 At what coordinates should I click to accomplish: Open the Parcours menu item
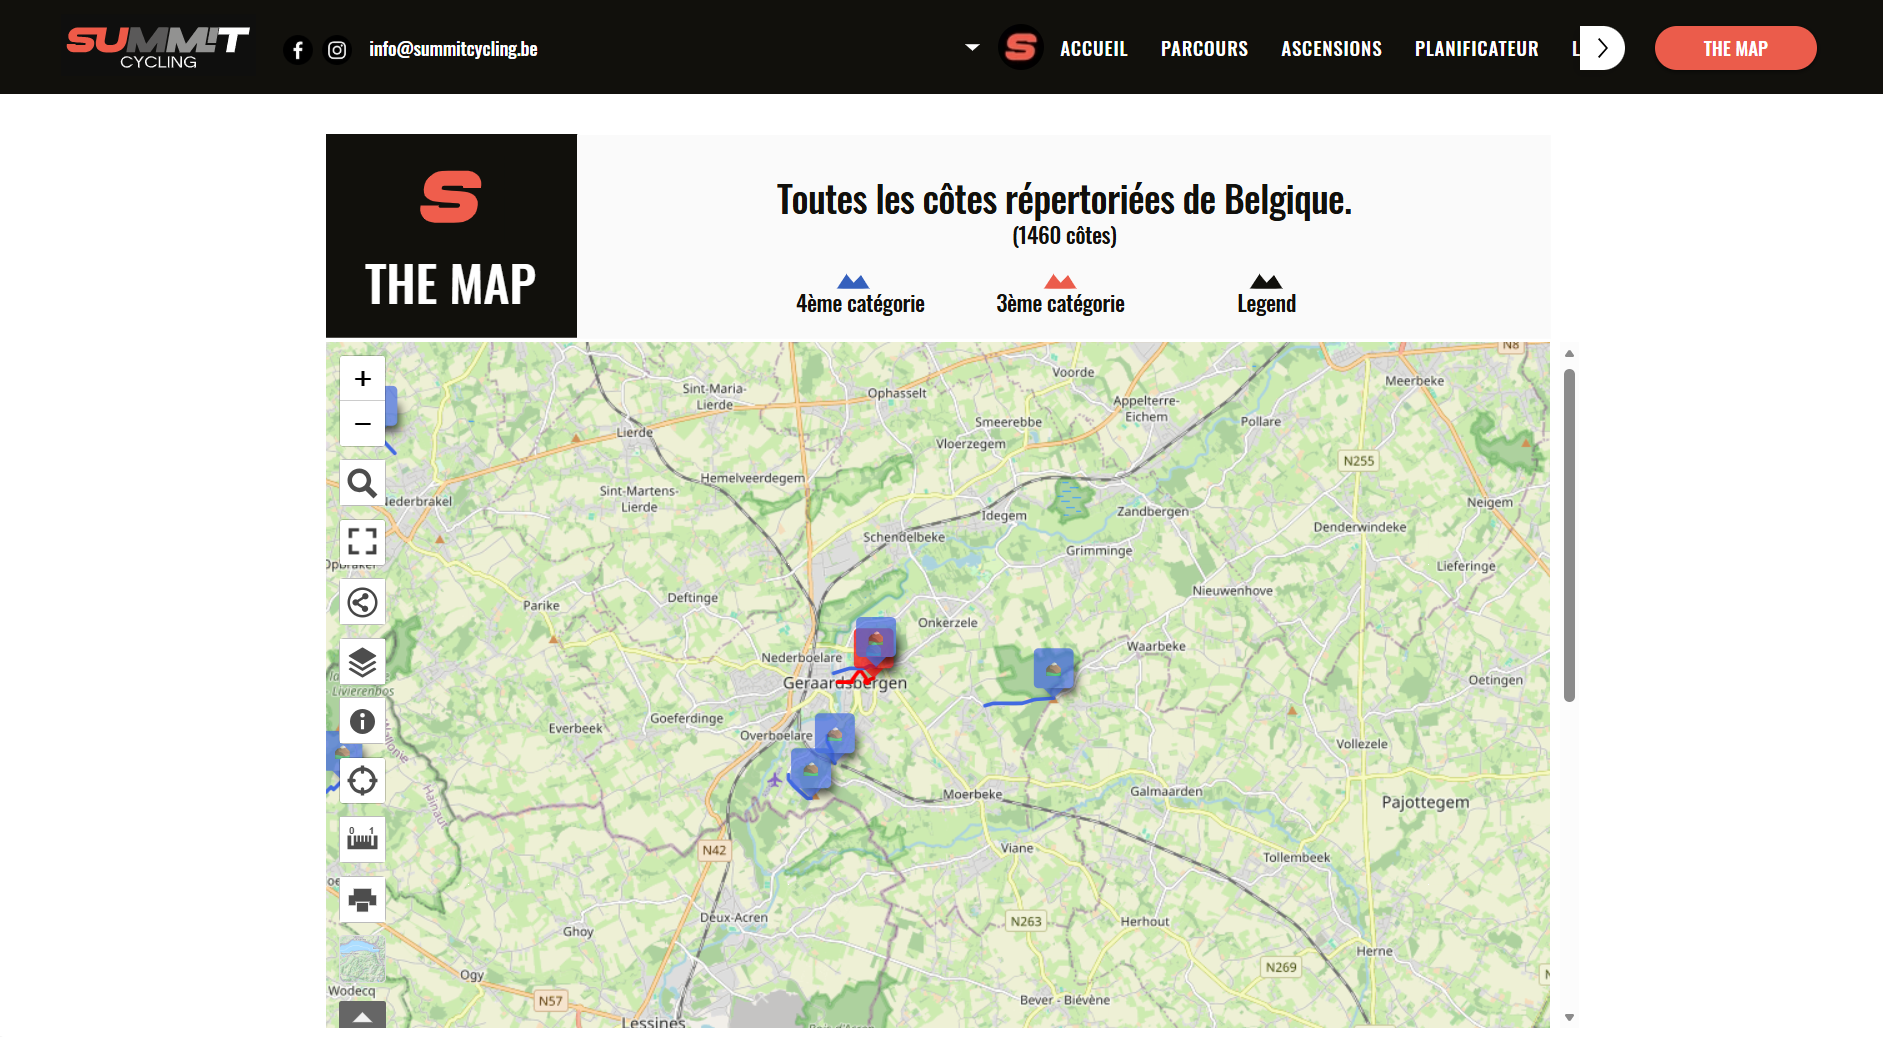click(1204, 49)
